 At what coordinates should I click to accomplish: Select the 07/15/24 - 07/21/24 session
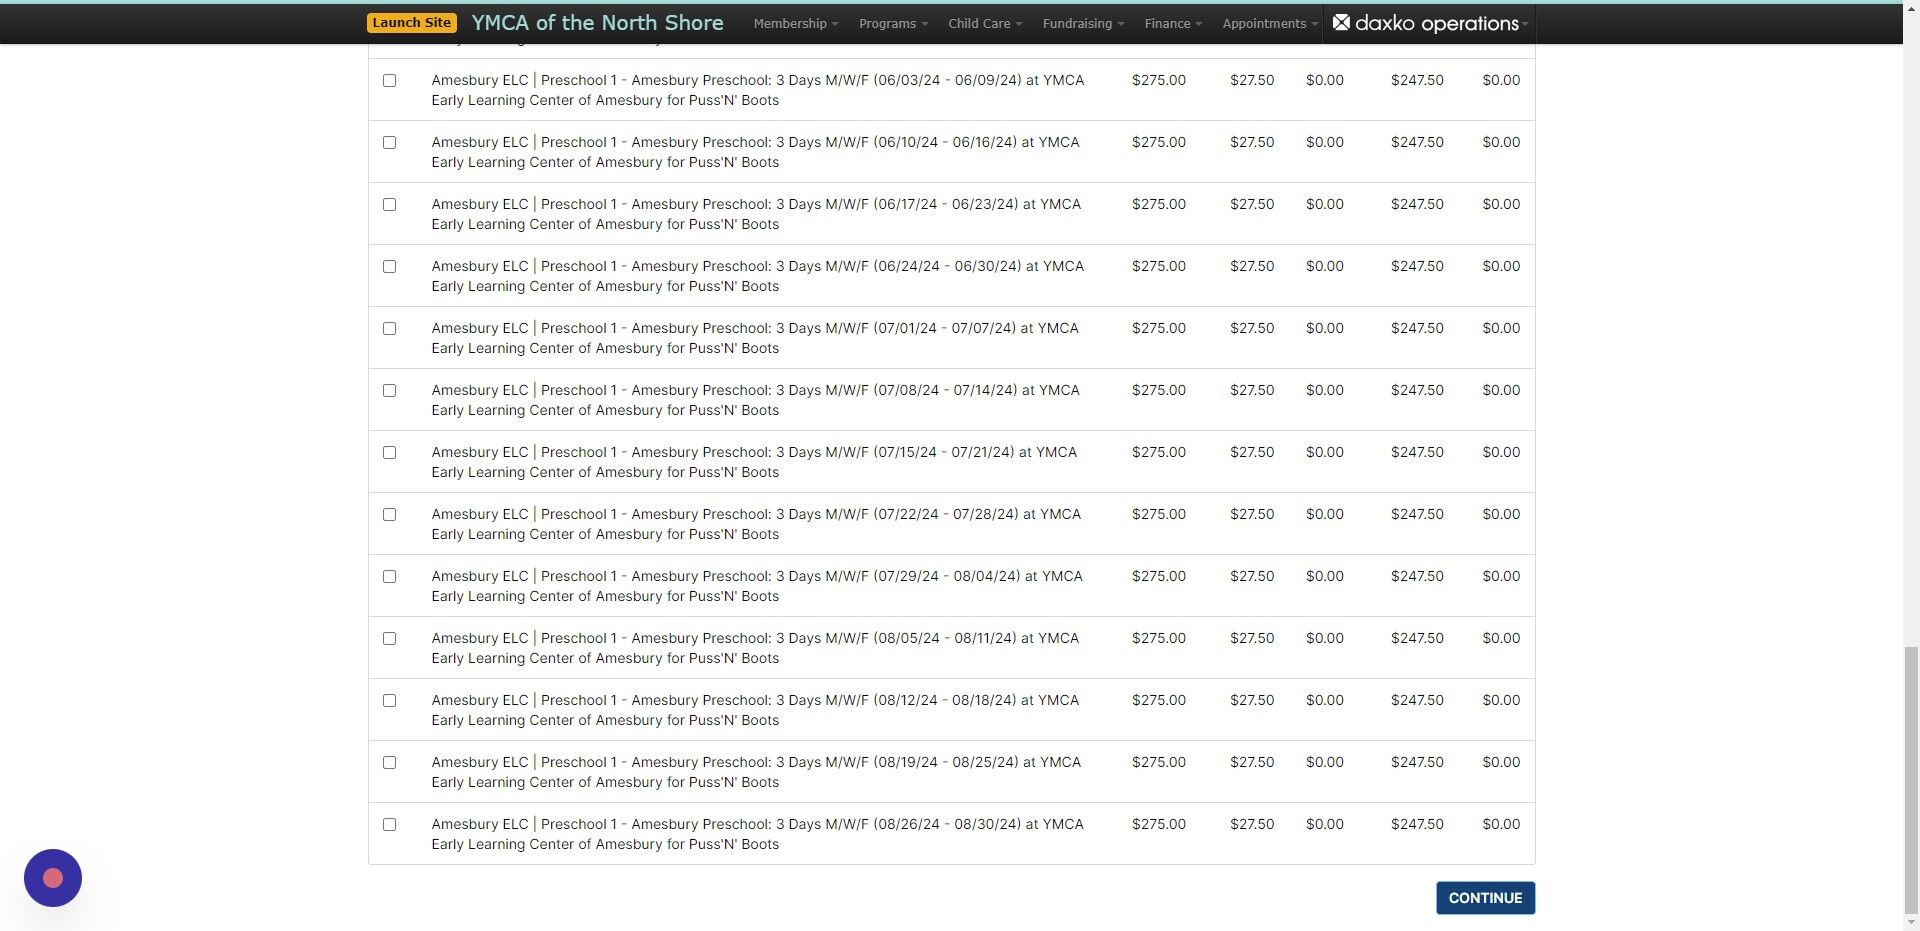tap(389, 453)
